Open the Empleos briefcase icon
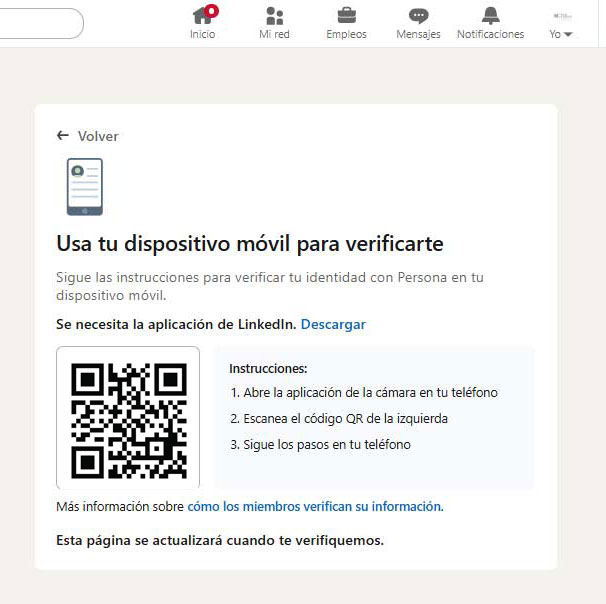606x604 pixels. 347,15
